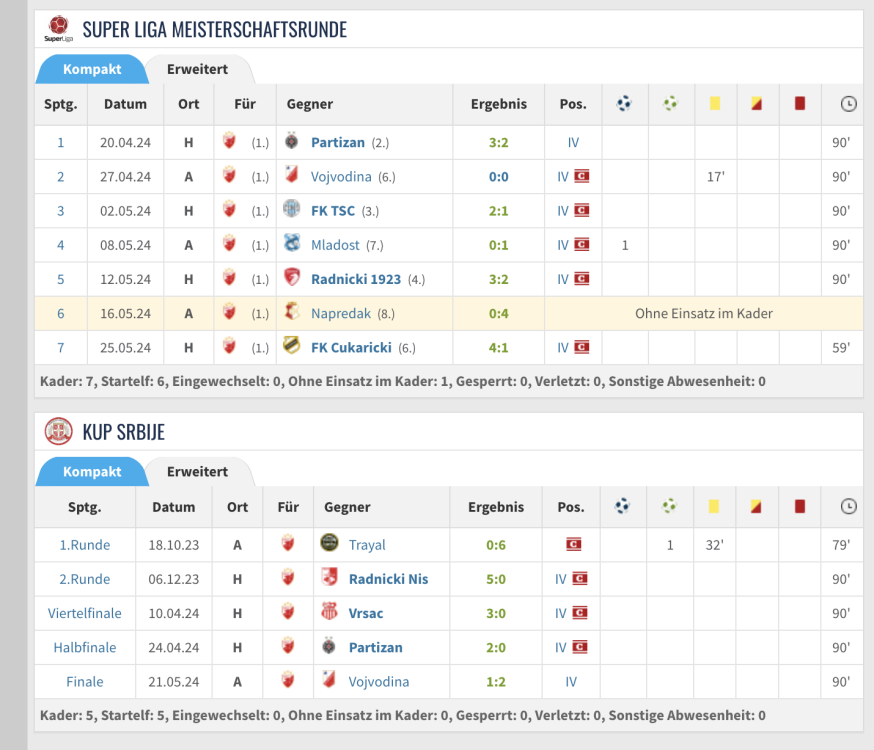This screenshot has width=874, height=750.
Task: Open Erweitert tab in Kup Srbije section
Action: click(197, 471)
